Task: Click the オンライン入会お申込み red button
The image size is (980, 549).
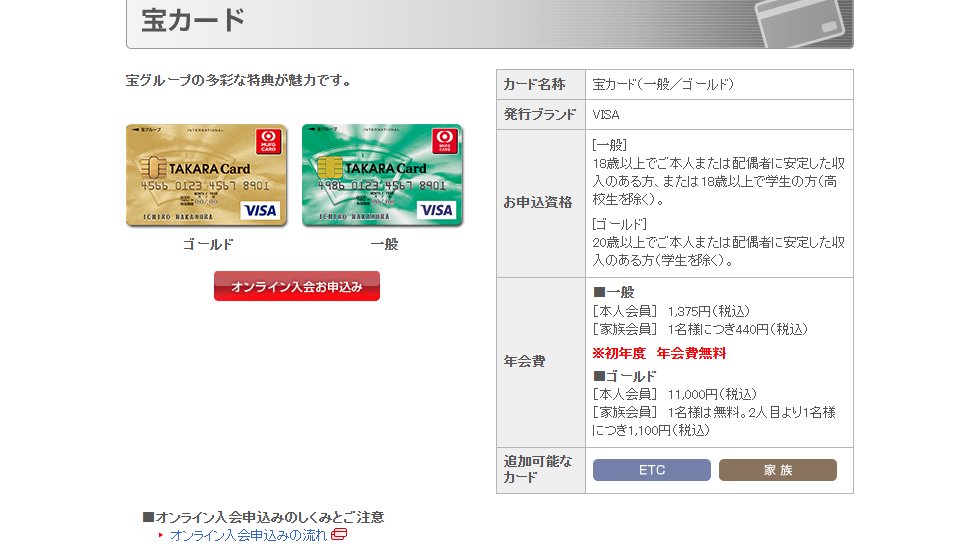Action: tap(297, 286)
